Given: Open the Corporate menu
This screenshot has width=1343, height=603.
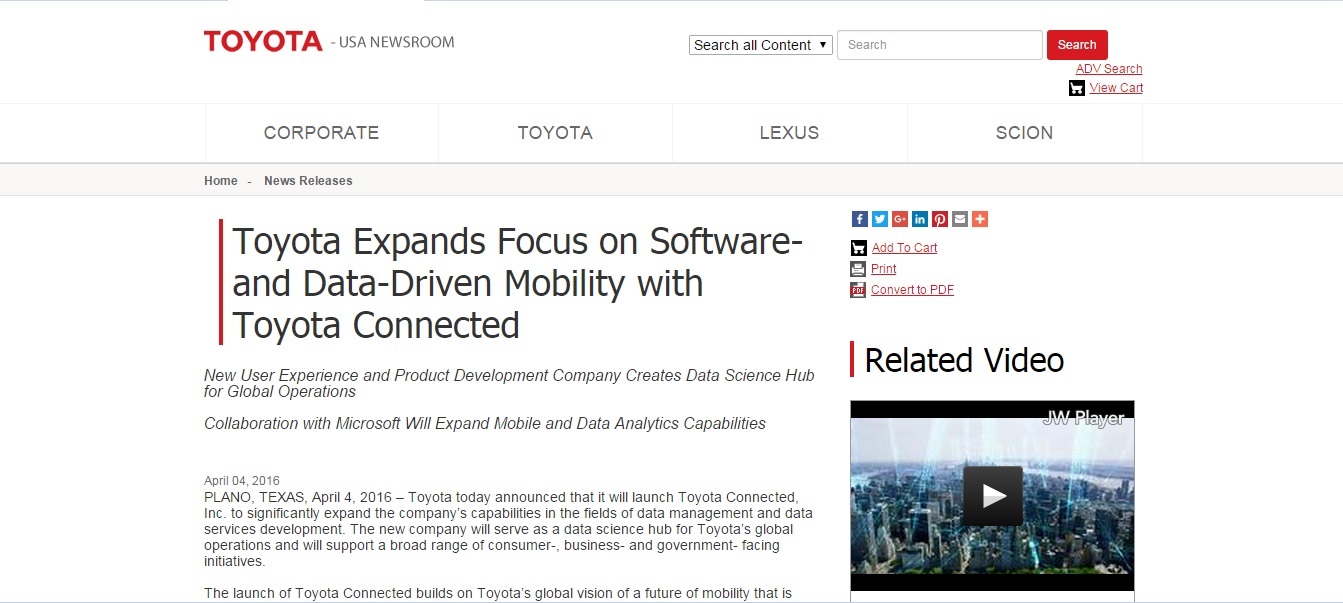Looking at the screenshot, I should pyautogui.click(x=321, y=133).
